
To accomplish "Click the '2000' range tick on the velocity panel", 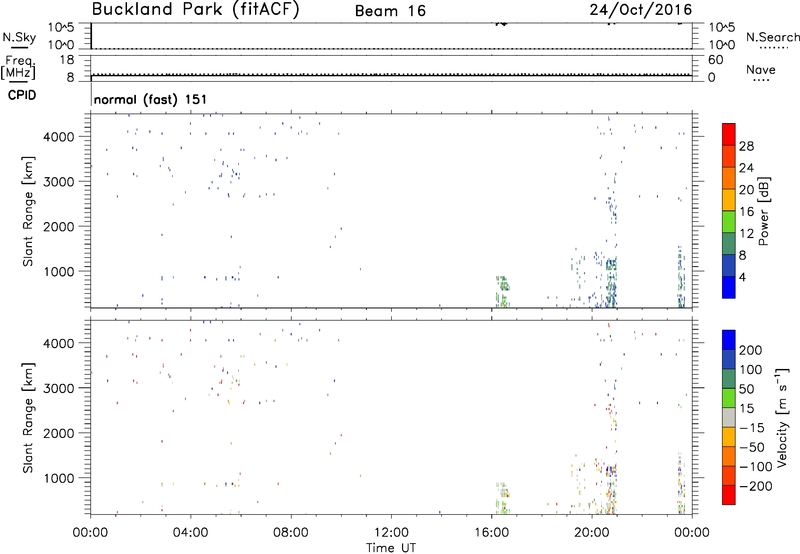I will click(58, 433).
